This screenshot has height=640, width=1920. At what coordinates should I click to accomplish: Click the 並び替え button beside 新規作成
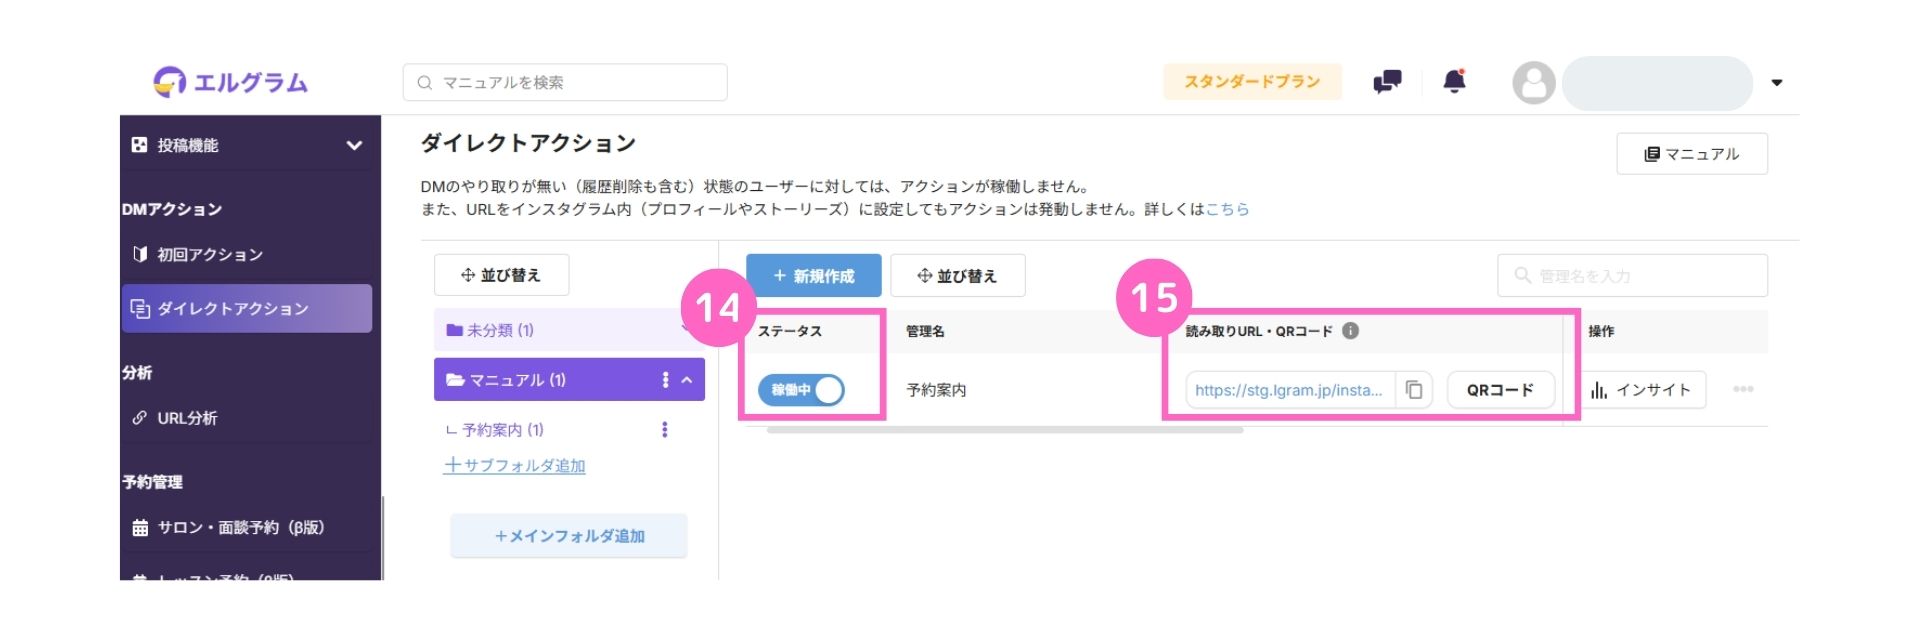(957, 275)
